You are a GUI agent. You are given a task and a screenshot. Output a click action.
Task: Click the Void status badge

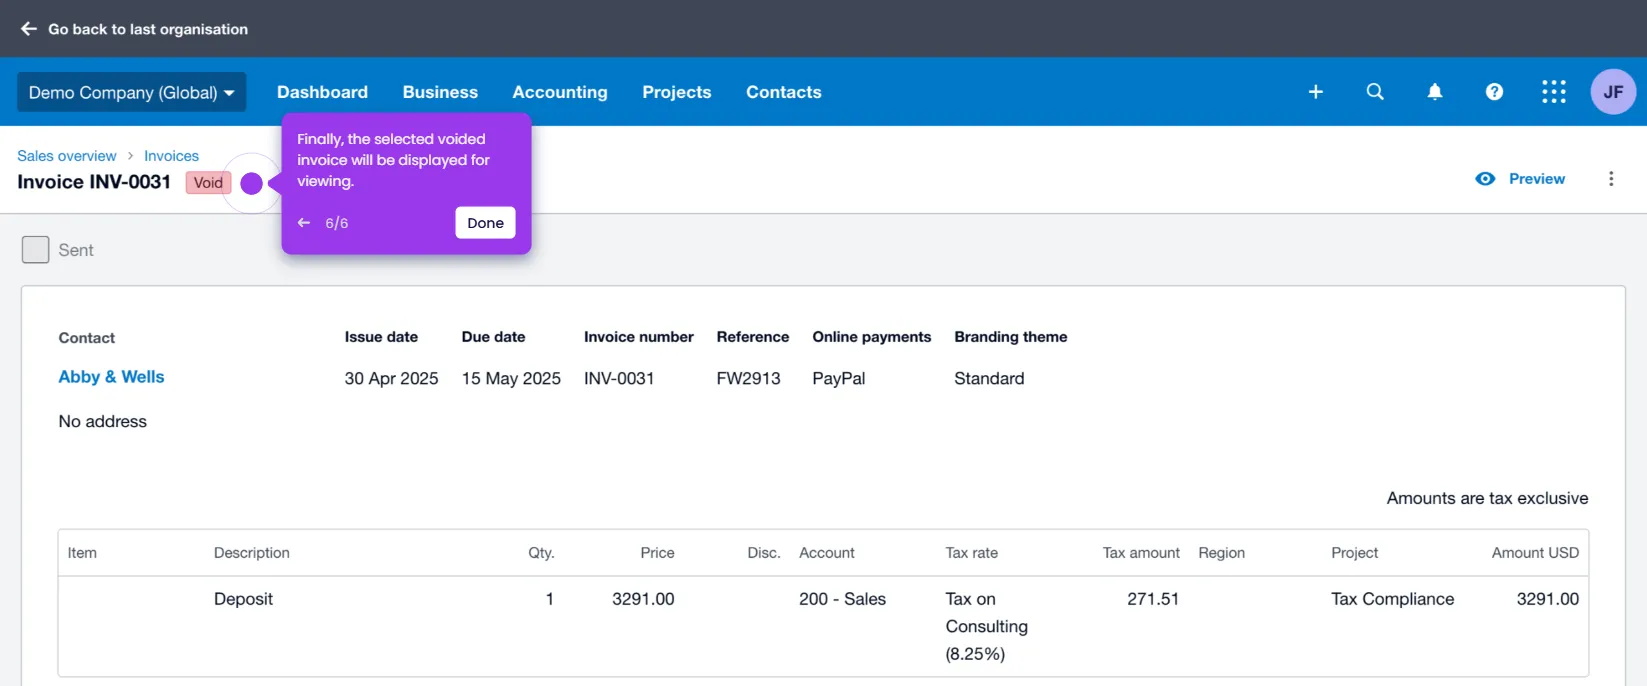(208, 183)
